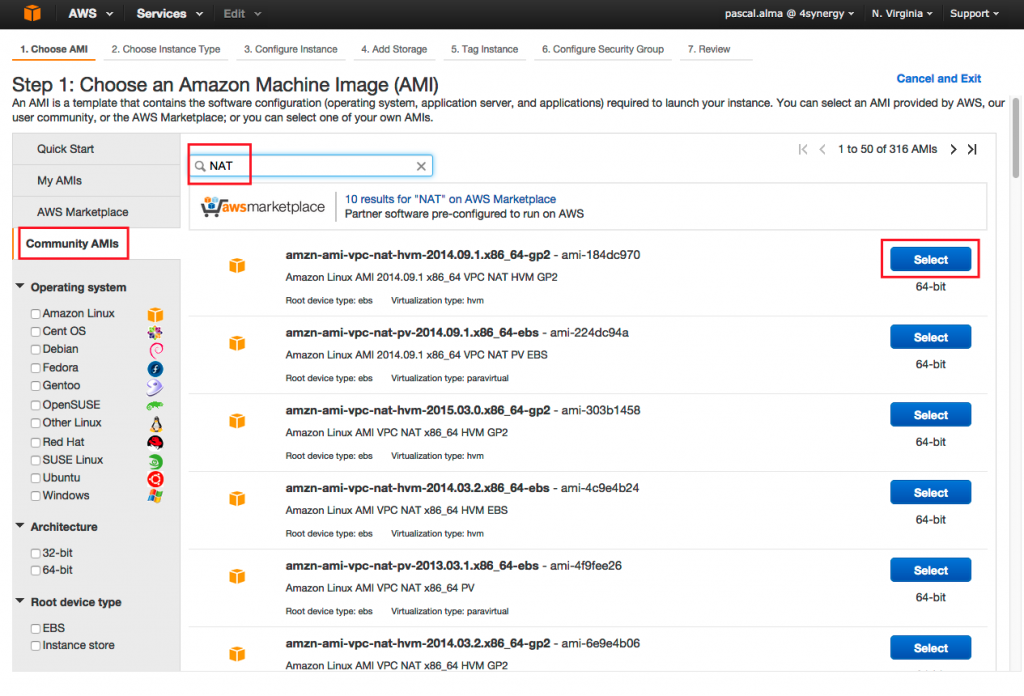Go to the first page of AMIs

click(x=803, y=150)
